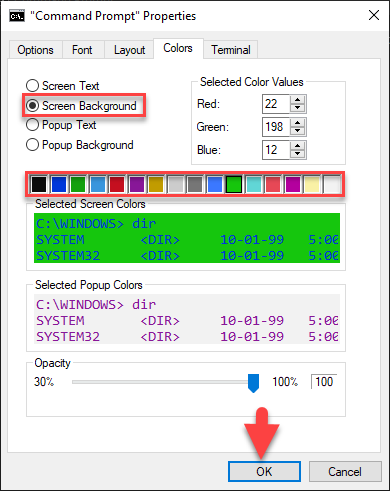
Task: Click the Blue value input field
Action: click(x=276, y=150)
